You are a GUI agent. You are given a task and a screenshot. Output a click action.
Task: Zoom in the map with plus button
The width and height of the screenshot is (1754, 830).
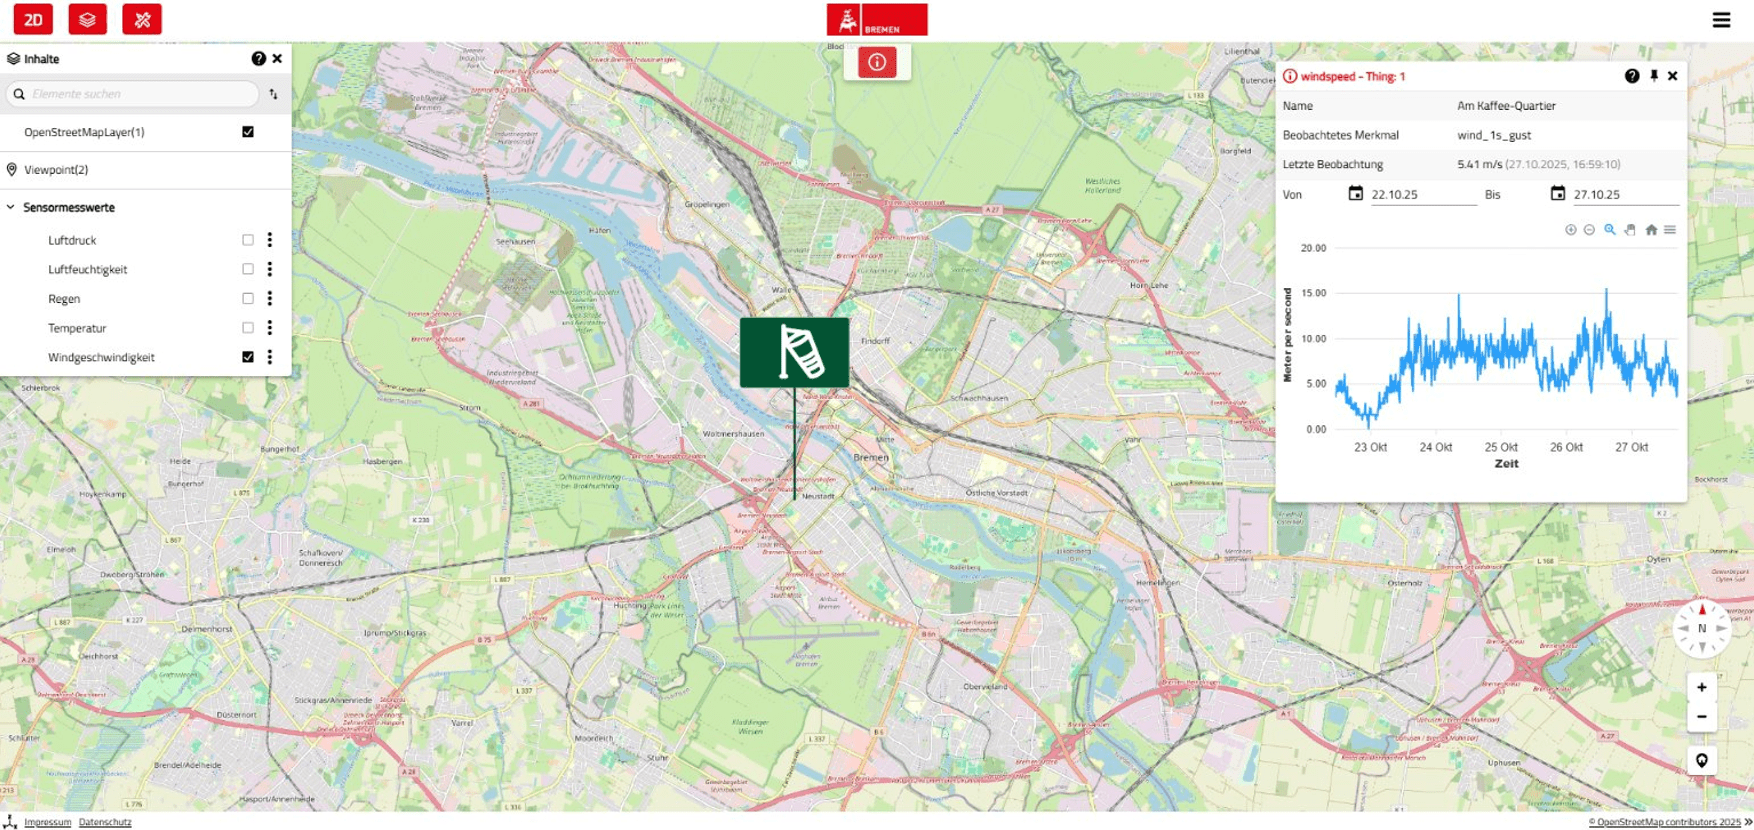tap(1702, 688)
